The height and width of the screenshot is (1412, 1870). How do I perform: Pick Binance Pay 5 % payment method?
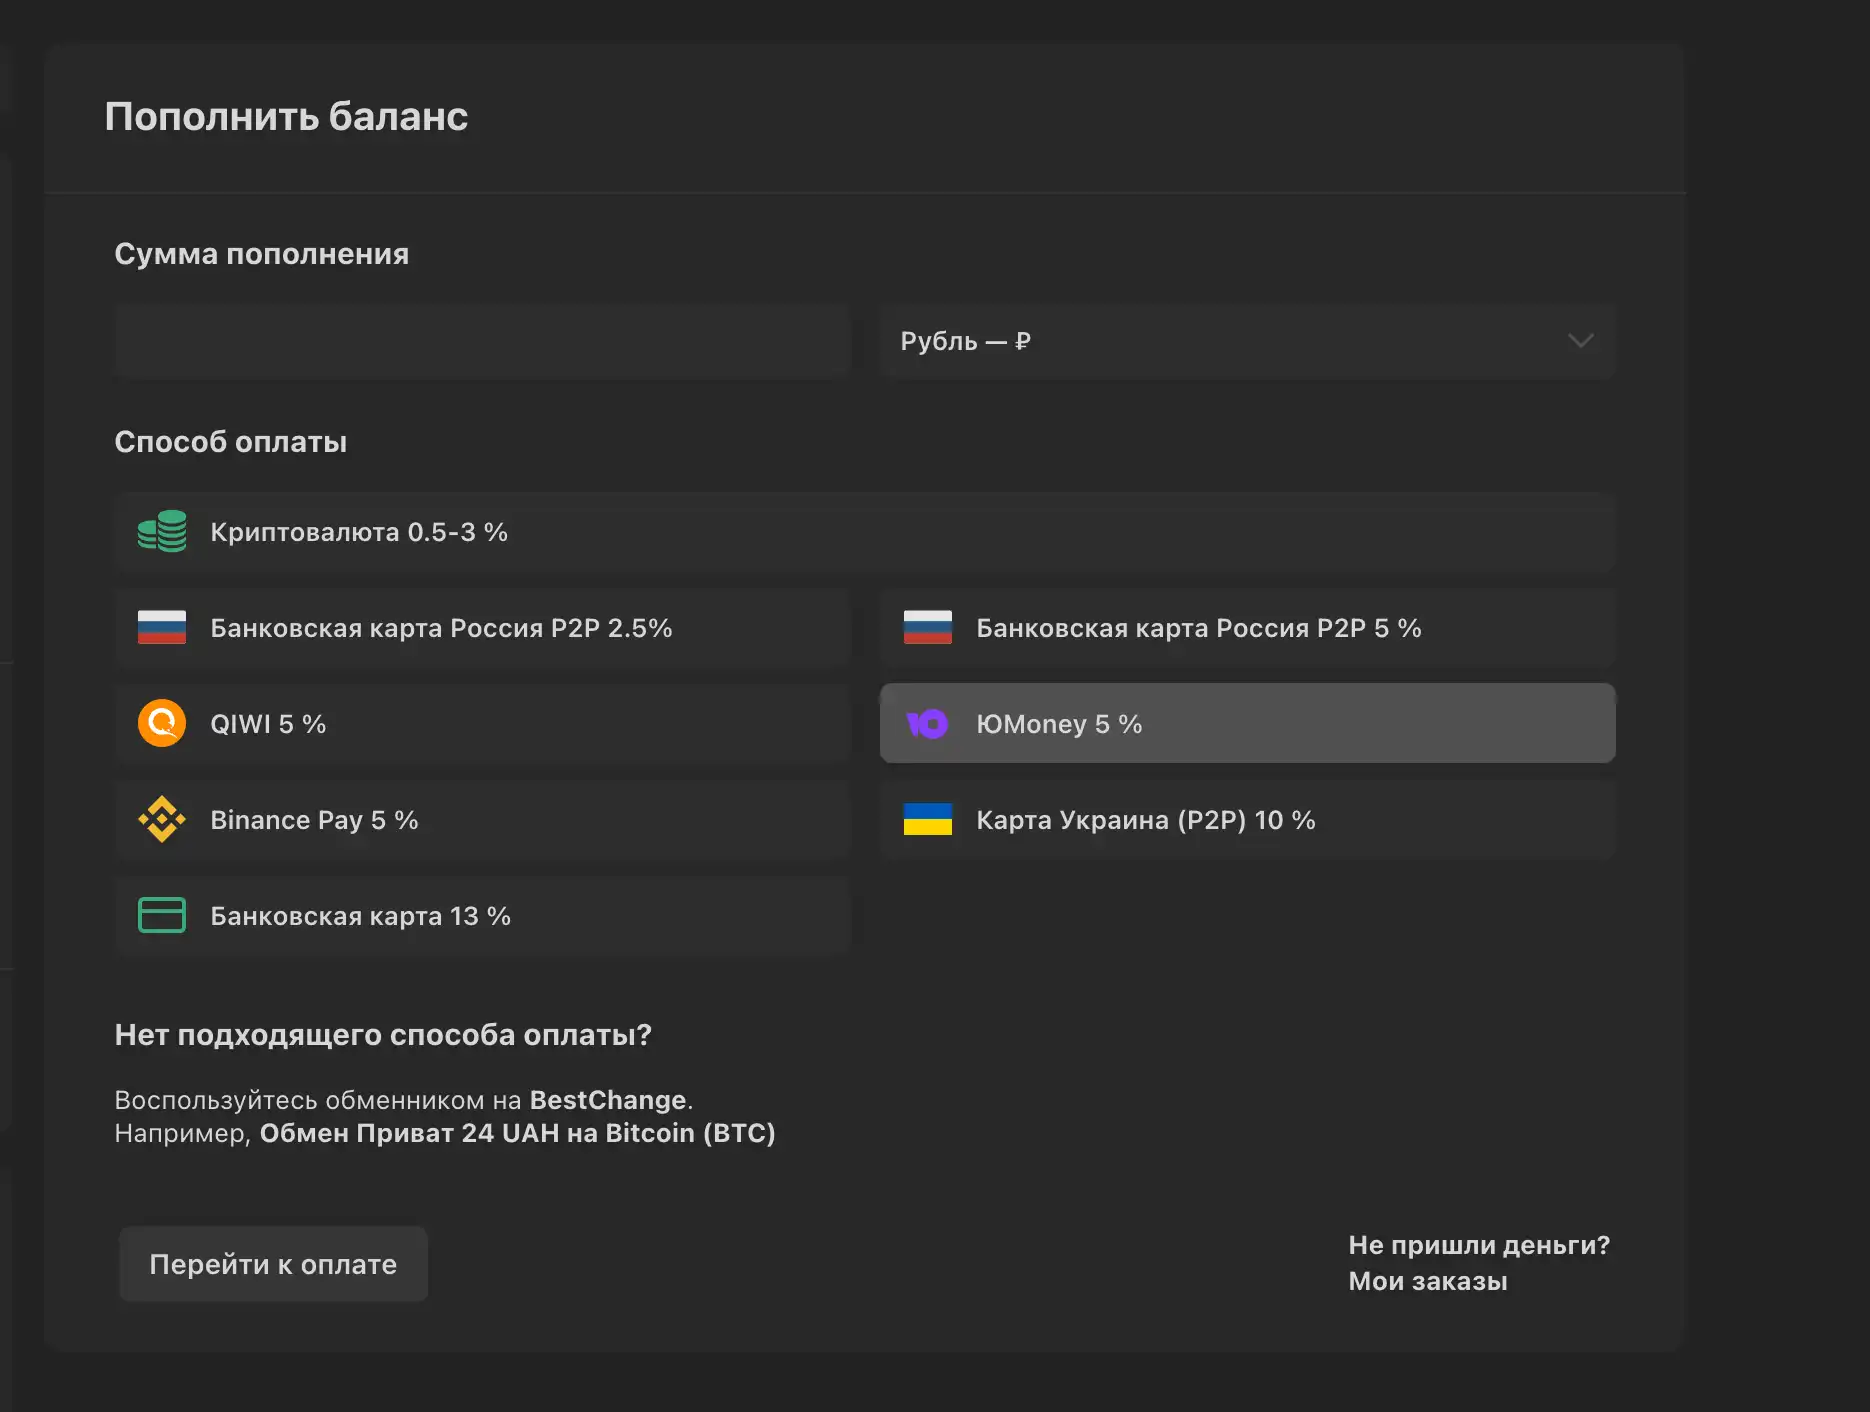tap(483, 819)
